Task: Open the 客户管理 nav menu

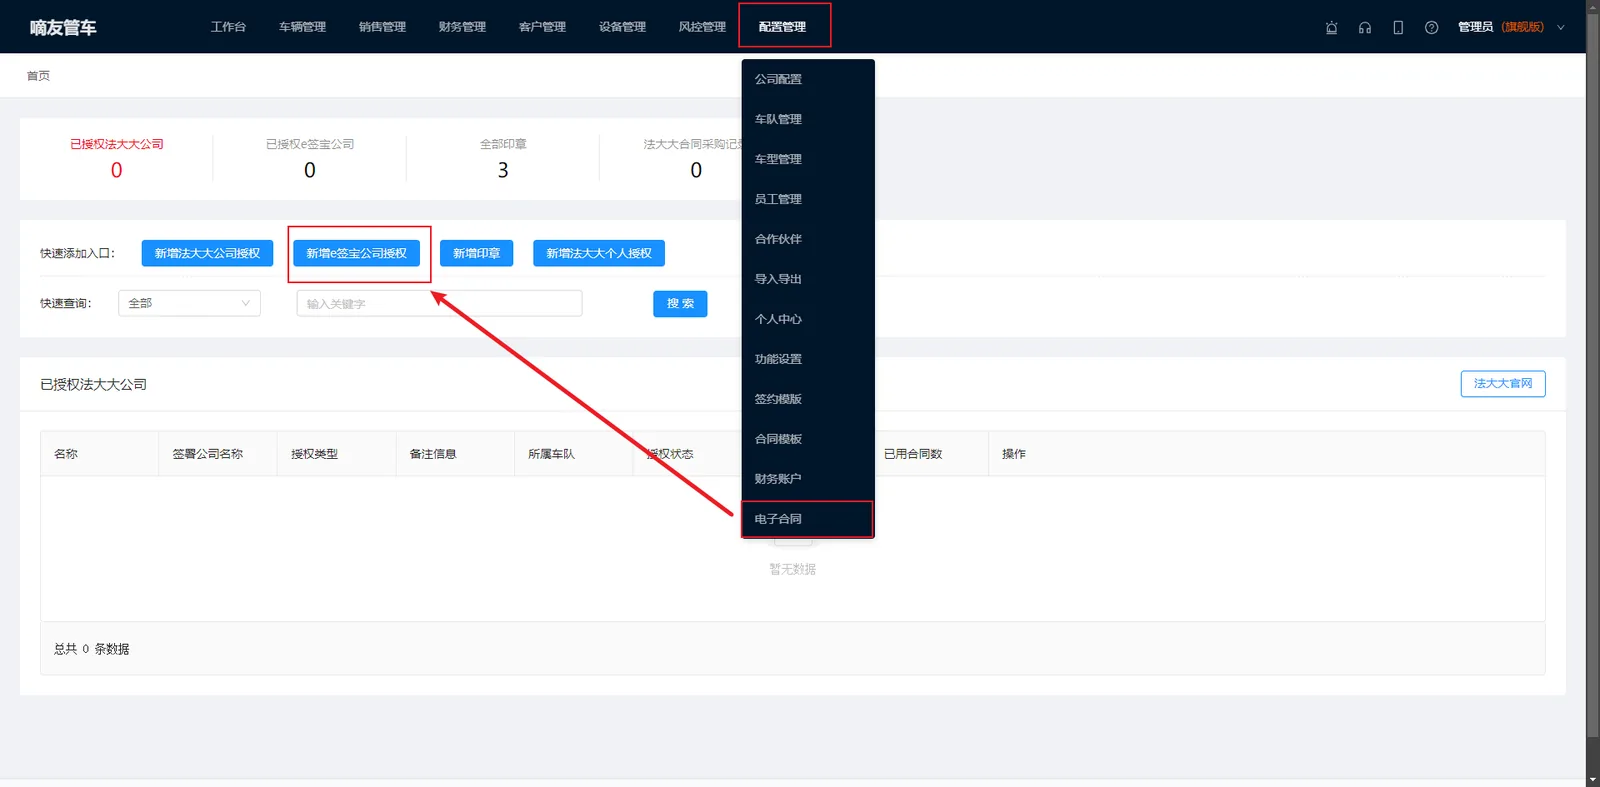Action: [542, 27]
